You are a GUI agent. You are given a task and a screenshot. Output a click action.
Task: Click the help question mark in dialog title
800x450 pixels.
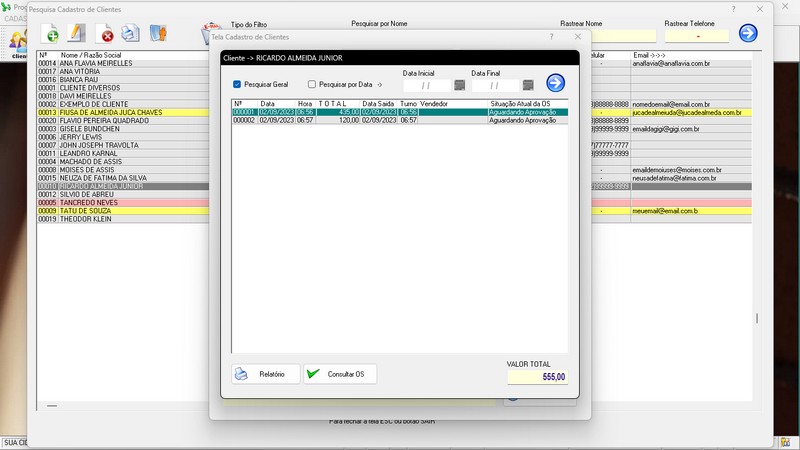tap(551, 36)
